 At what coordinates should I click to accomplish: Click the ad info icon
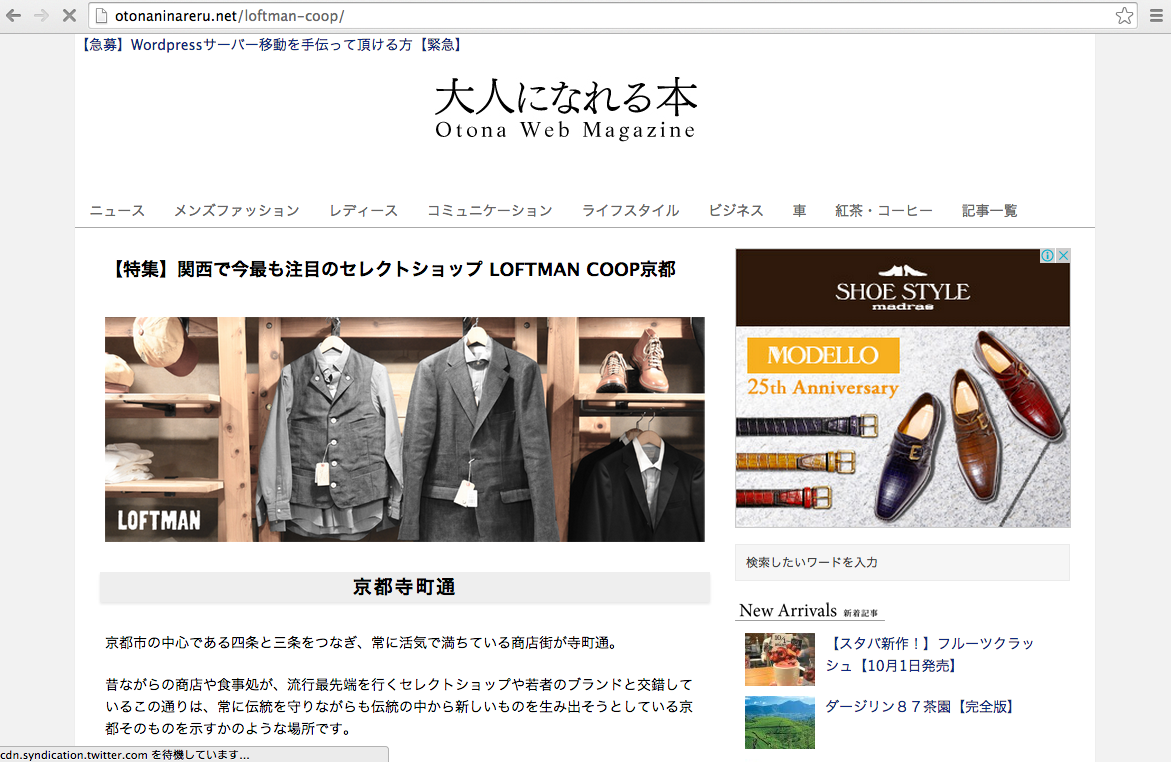click(1047, 256)
